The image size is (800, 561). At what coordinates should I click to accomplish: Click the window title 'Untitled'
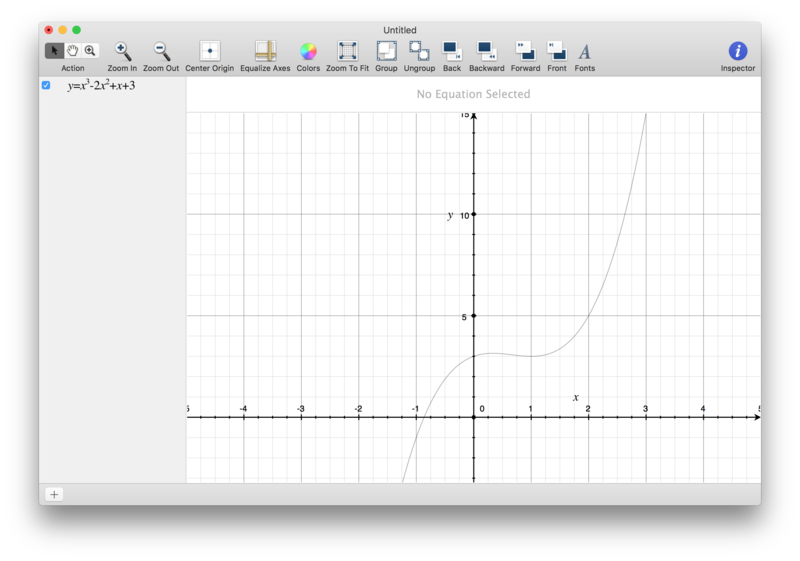(x=399, y=30)
